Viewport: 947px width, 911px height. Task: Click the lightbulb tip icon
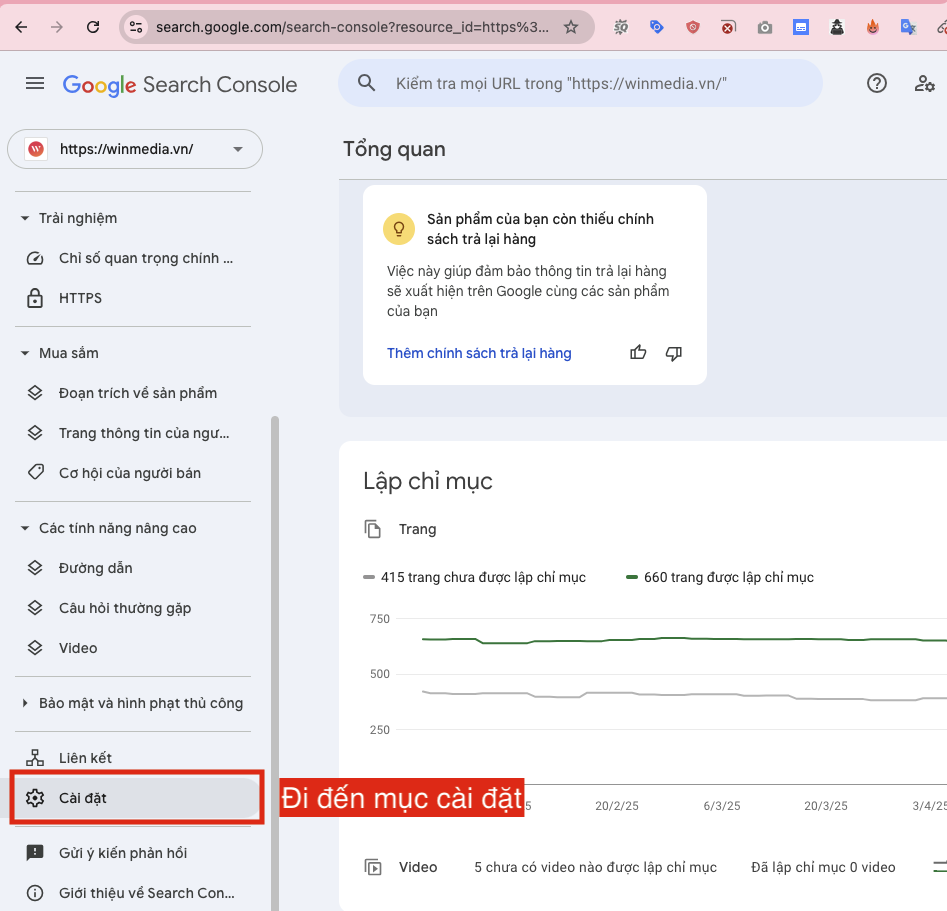tap(399, 229)
